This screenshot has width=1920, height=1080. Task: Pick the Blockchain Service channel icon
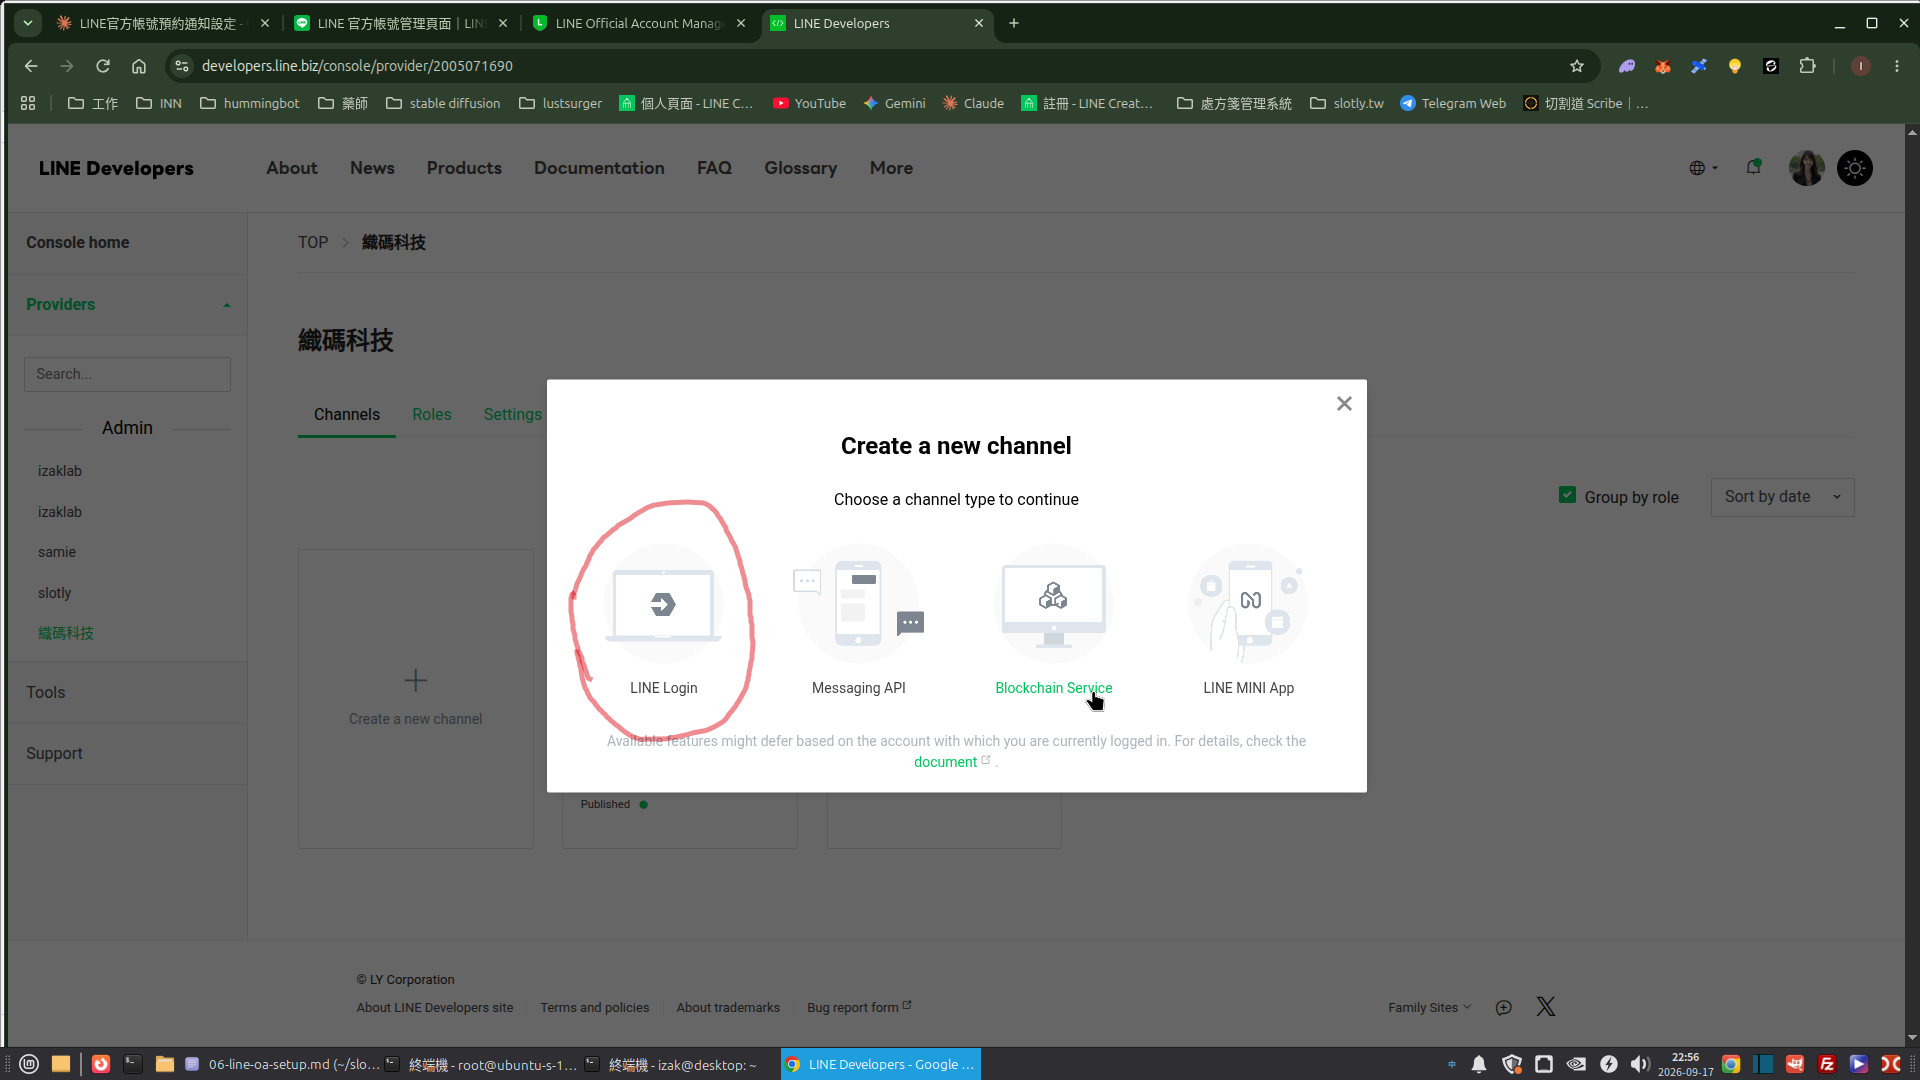click(x=1053, y=603)
